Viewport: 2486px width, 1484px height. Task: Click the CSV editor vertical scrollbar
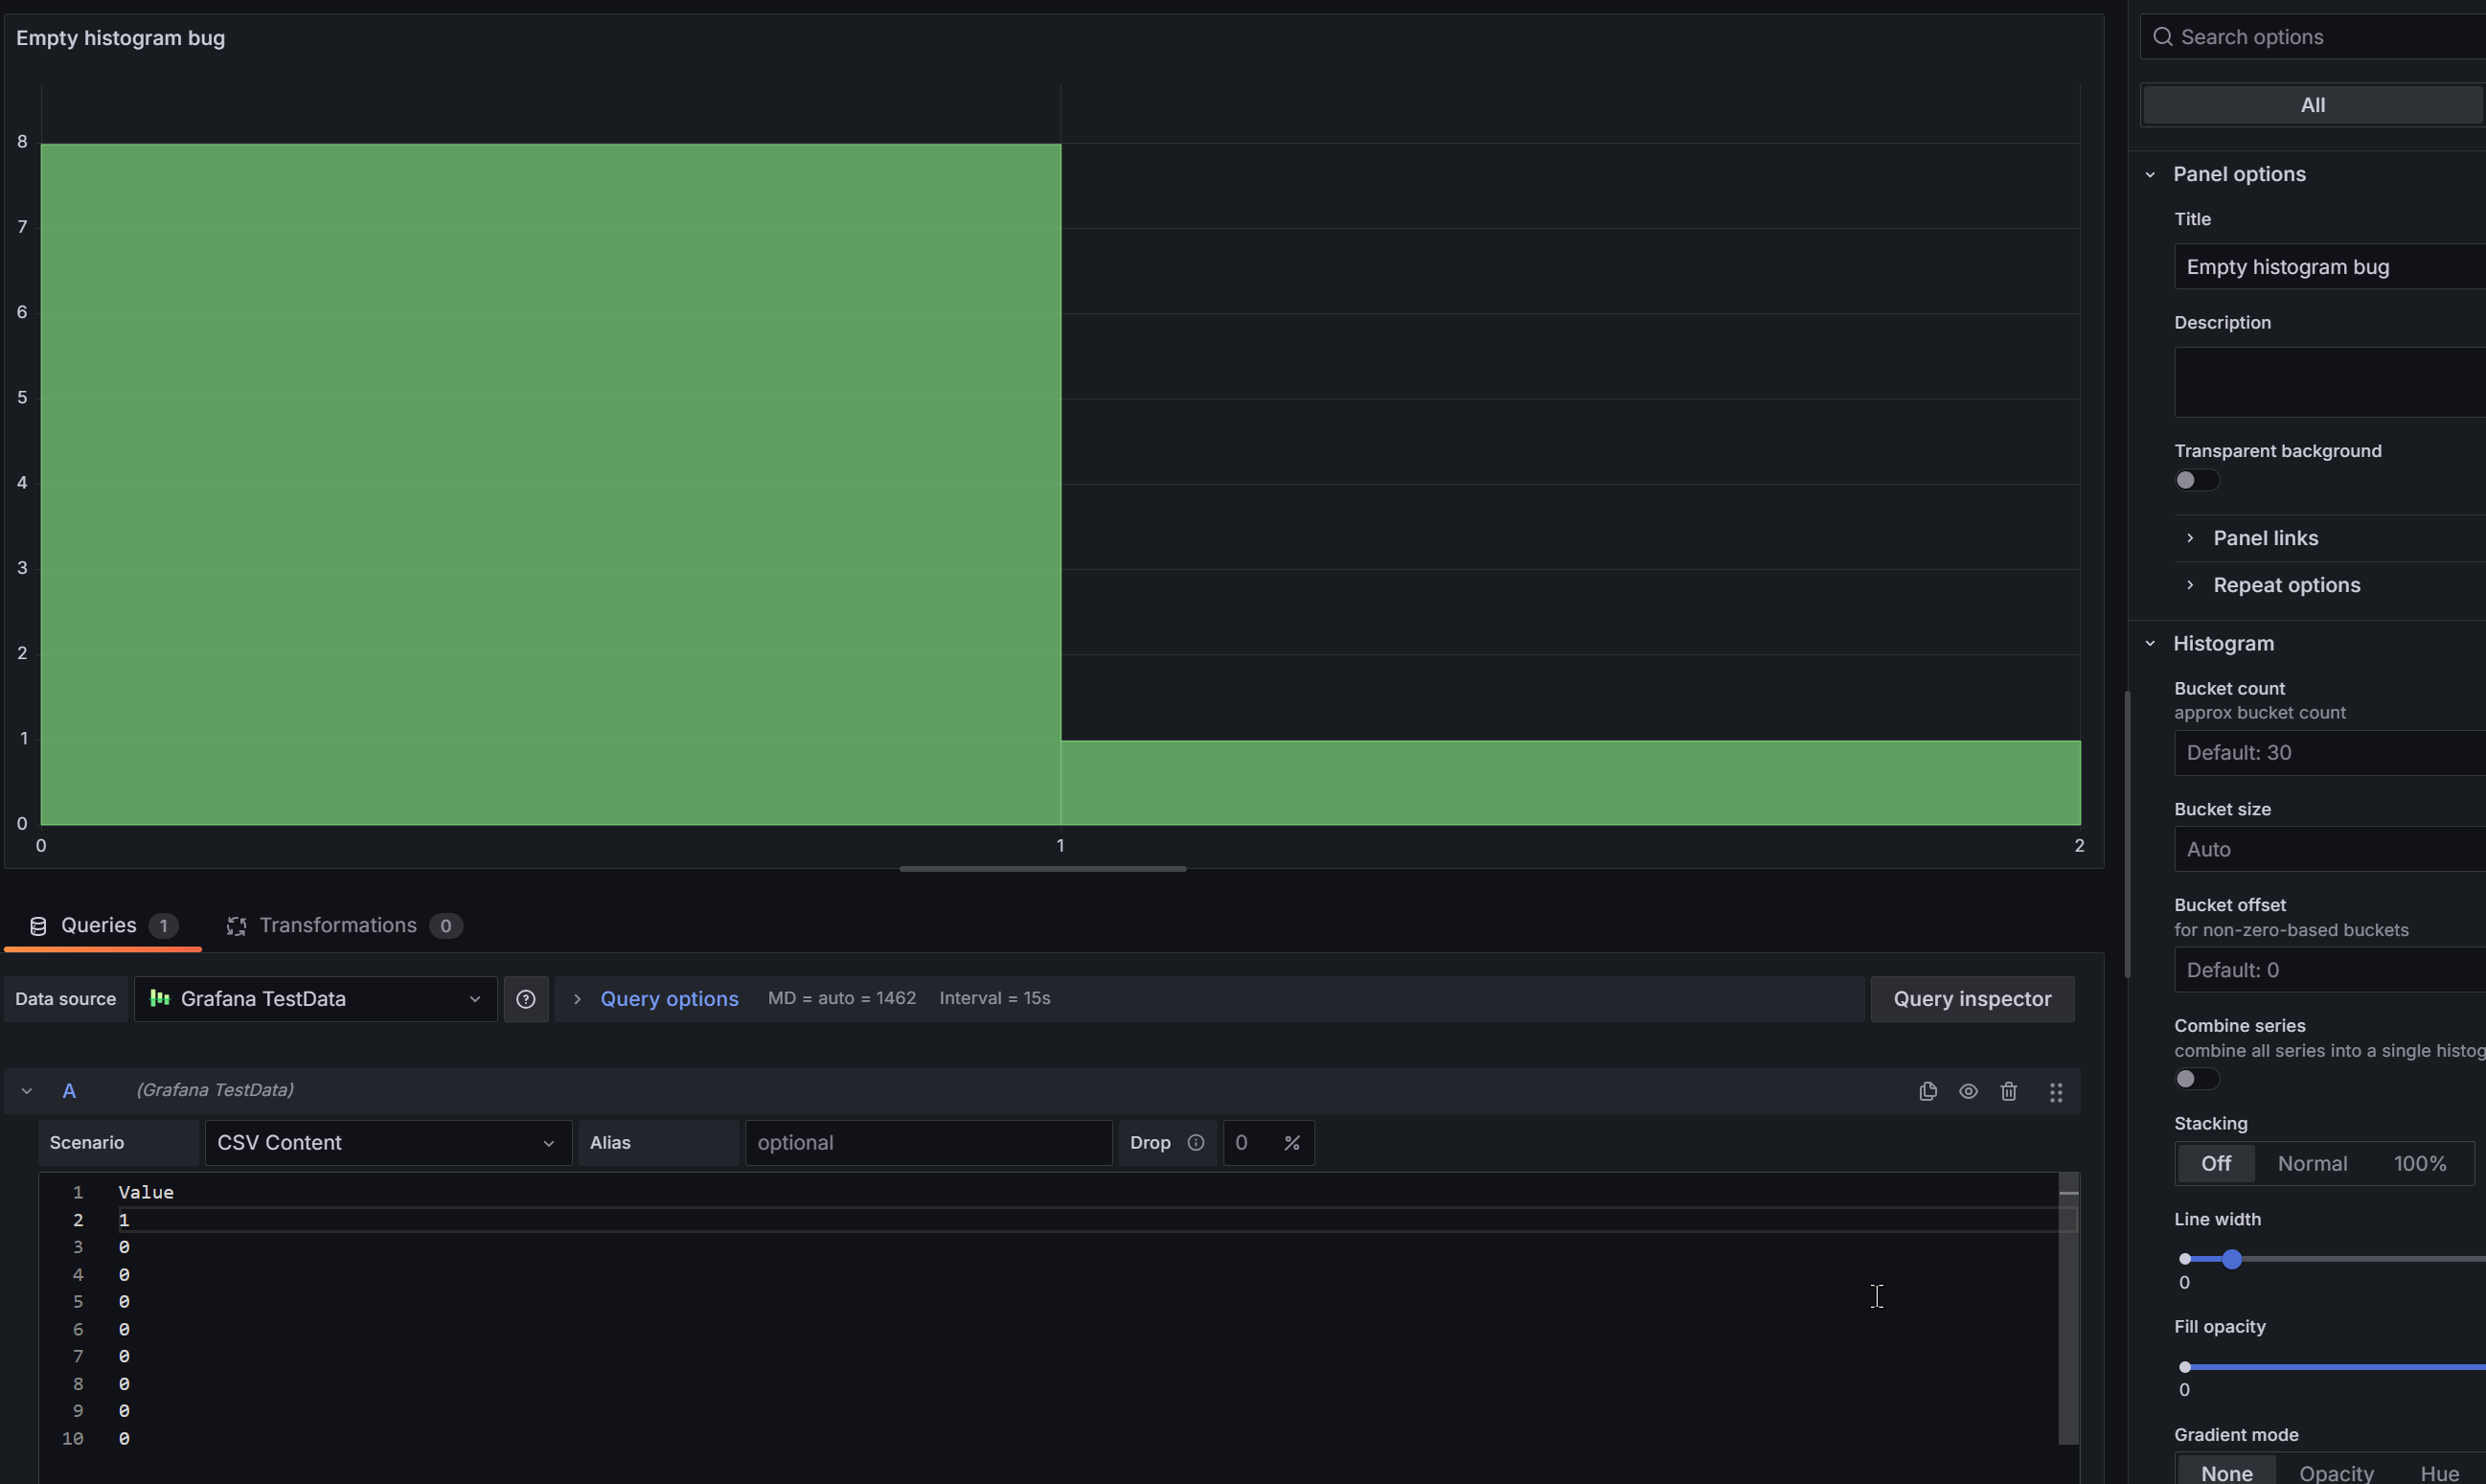[2068, 1309]
